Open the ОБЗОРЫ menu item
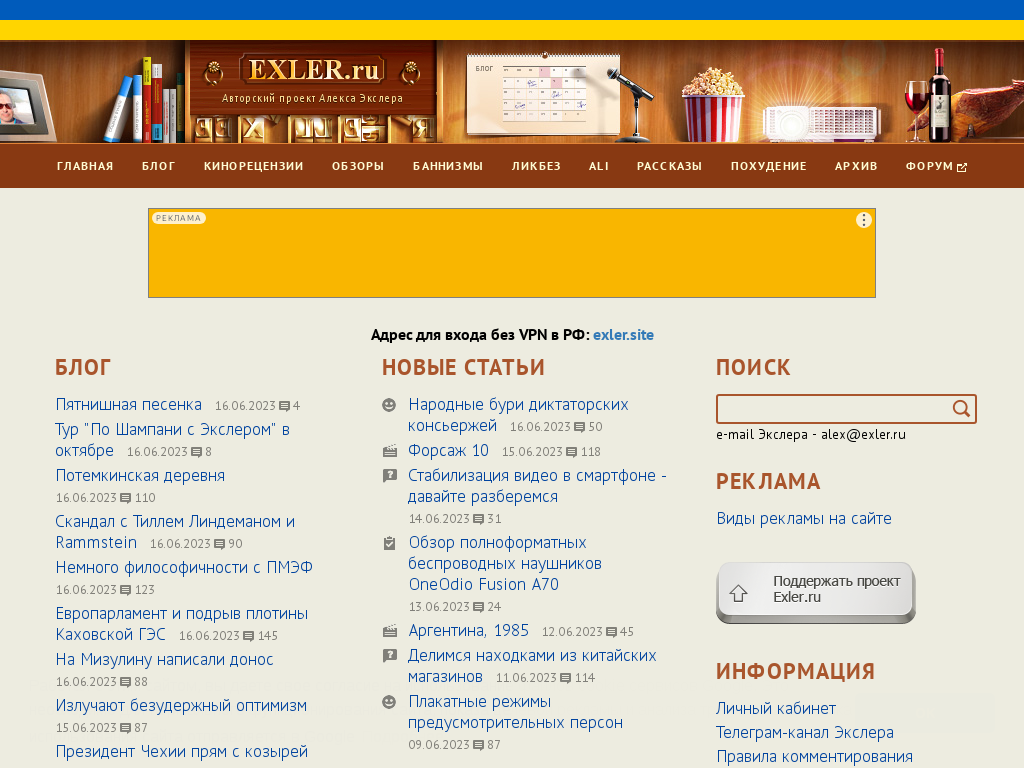 (358, 167)
